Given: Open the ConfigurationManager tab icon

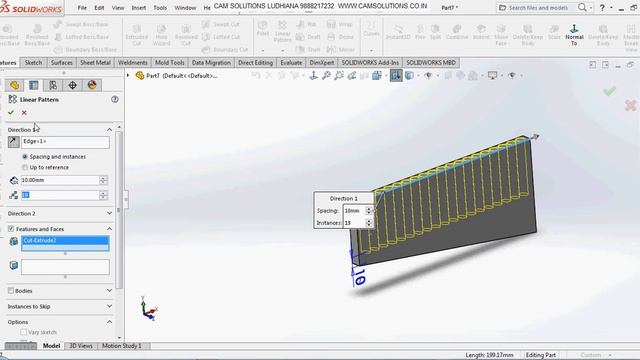Looking at the screenshot, I should (53, 85).
